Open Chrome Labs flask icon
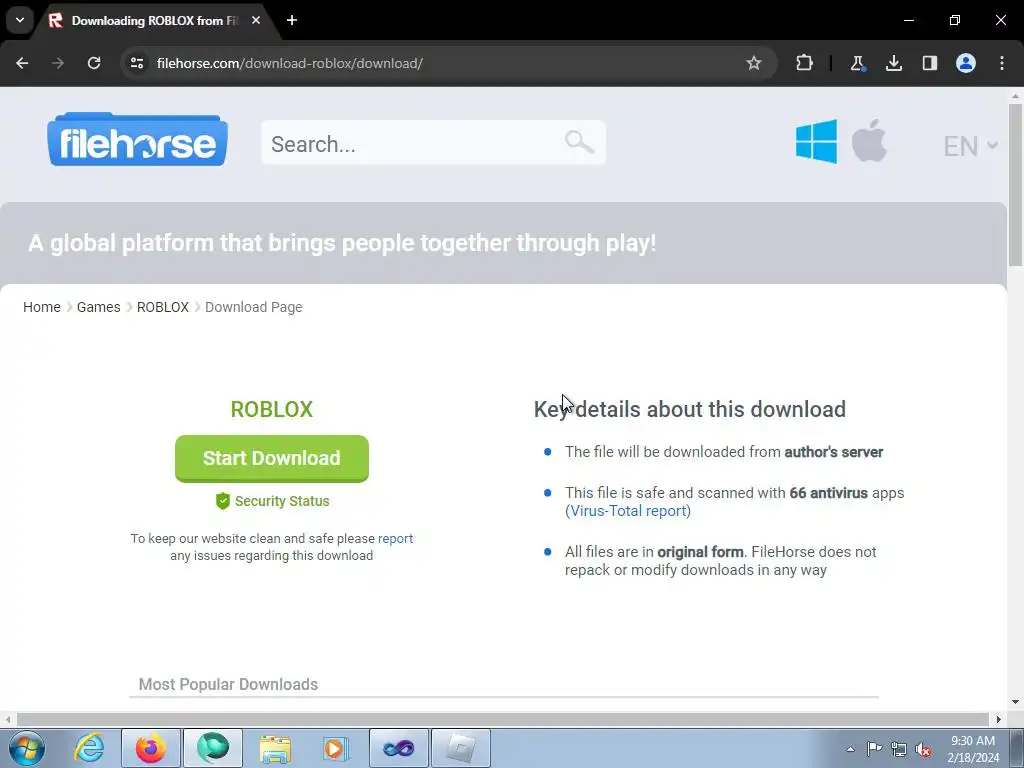 tap(857, 63)
